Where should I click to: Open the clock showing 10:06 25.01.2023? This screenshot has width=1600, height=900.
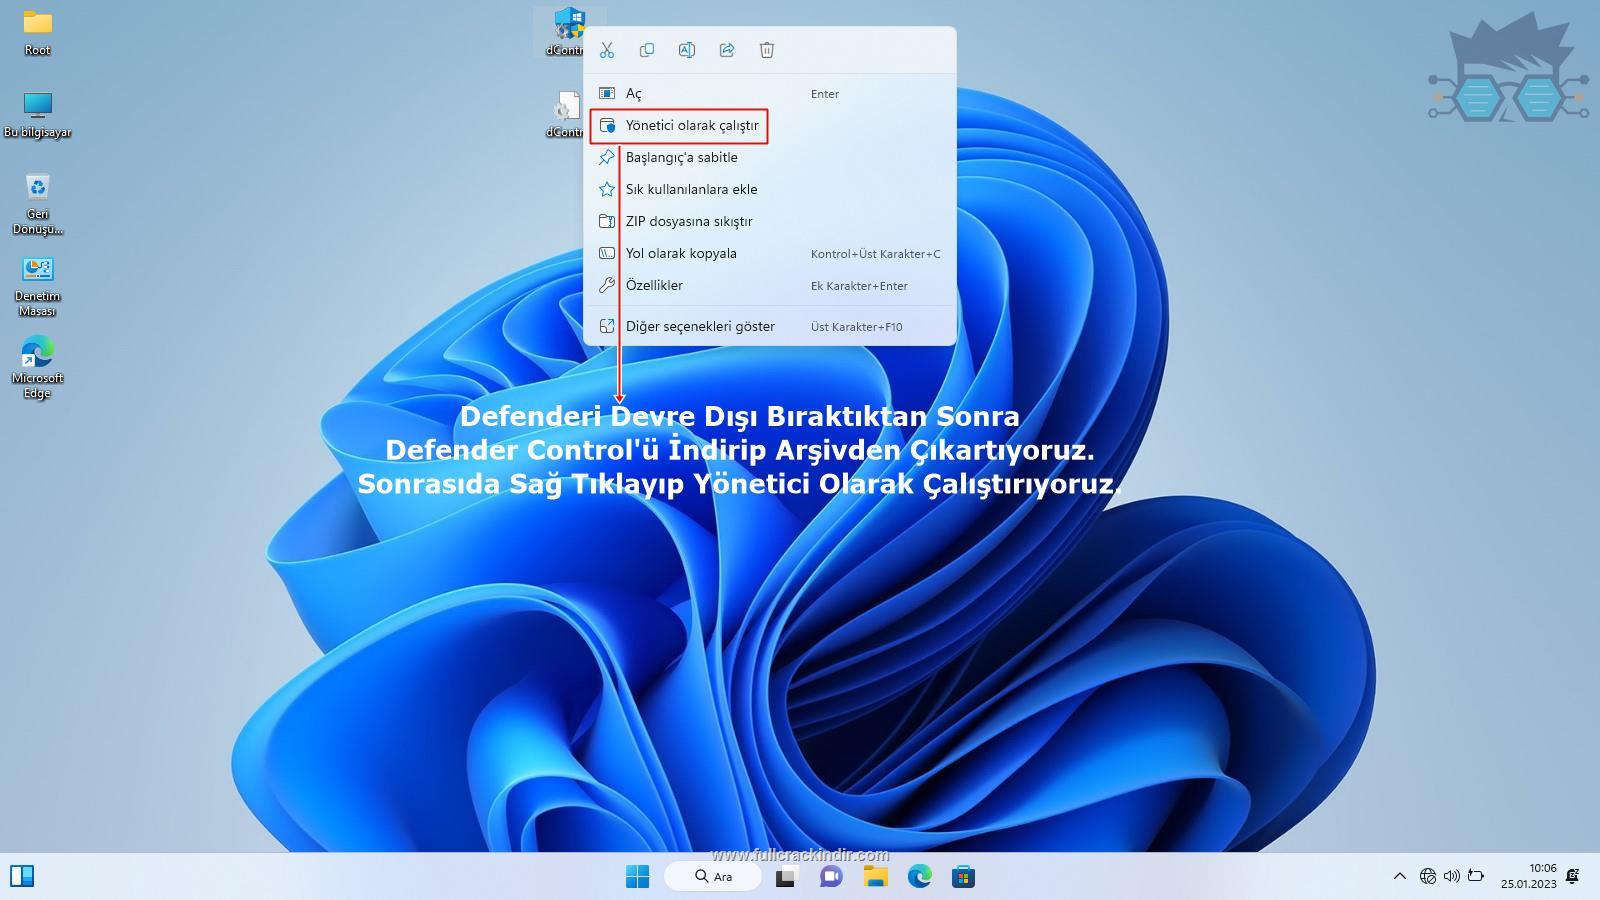[1528, 876]
